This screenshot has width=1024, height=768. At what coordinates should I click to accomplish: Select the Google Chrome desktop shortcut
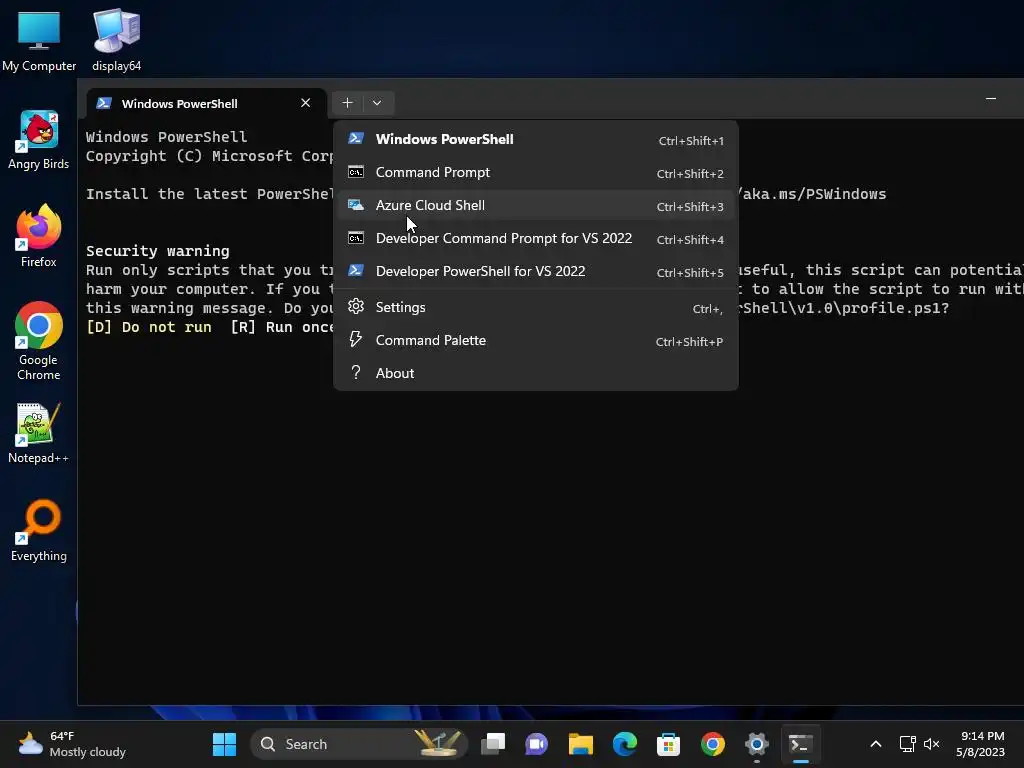[39, 341]
